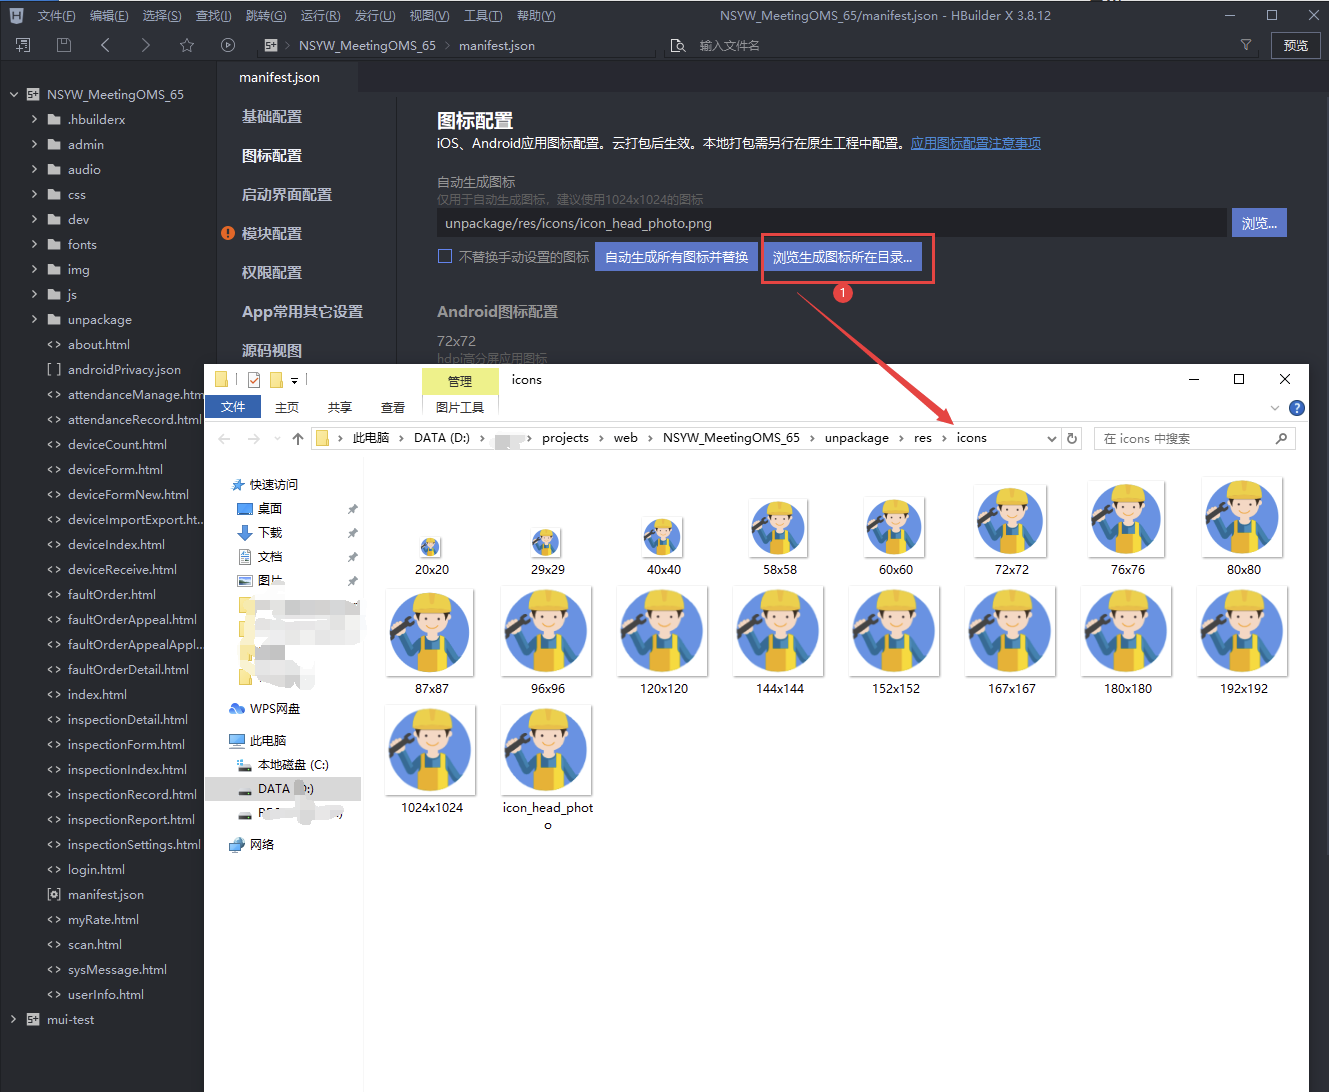Click 浏览生成图标所在目录... button
The image size is (1329, 1092).
coord(843,257)
